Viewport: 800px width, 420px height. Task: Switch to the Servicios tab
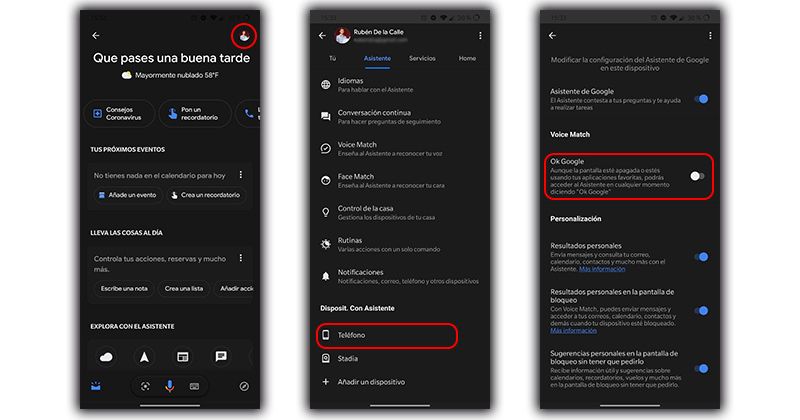point(422,58)
